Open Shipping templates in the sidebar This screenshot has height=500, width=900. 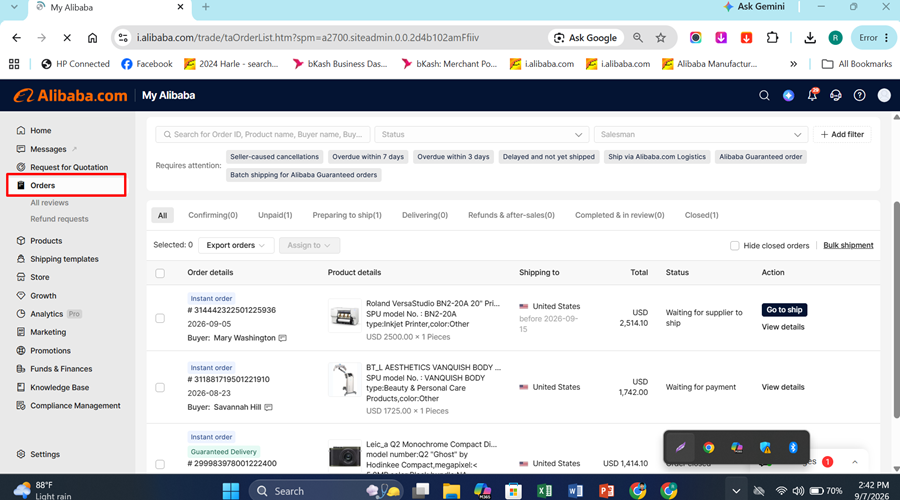(64, 259)
